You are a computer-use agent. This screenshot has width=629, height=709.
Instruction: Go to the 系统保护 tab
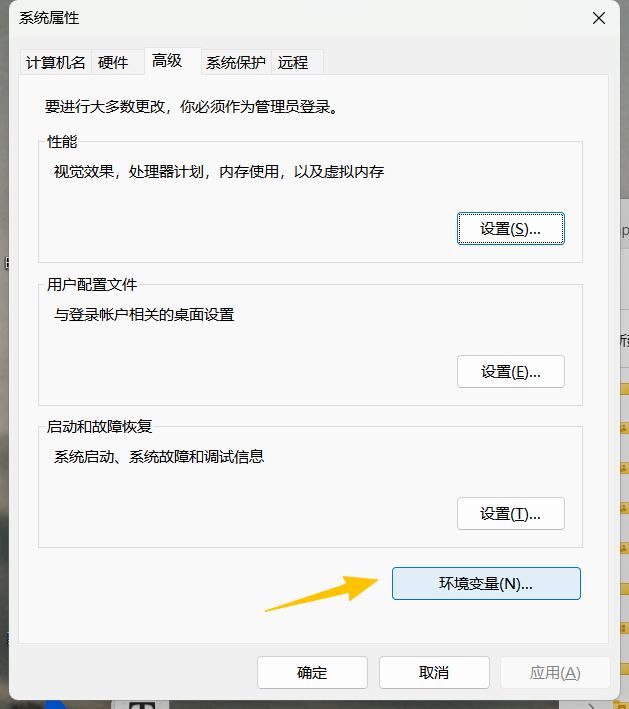coord(236,62)
